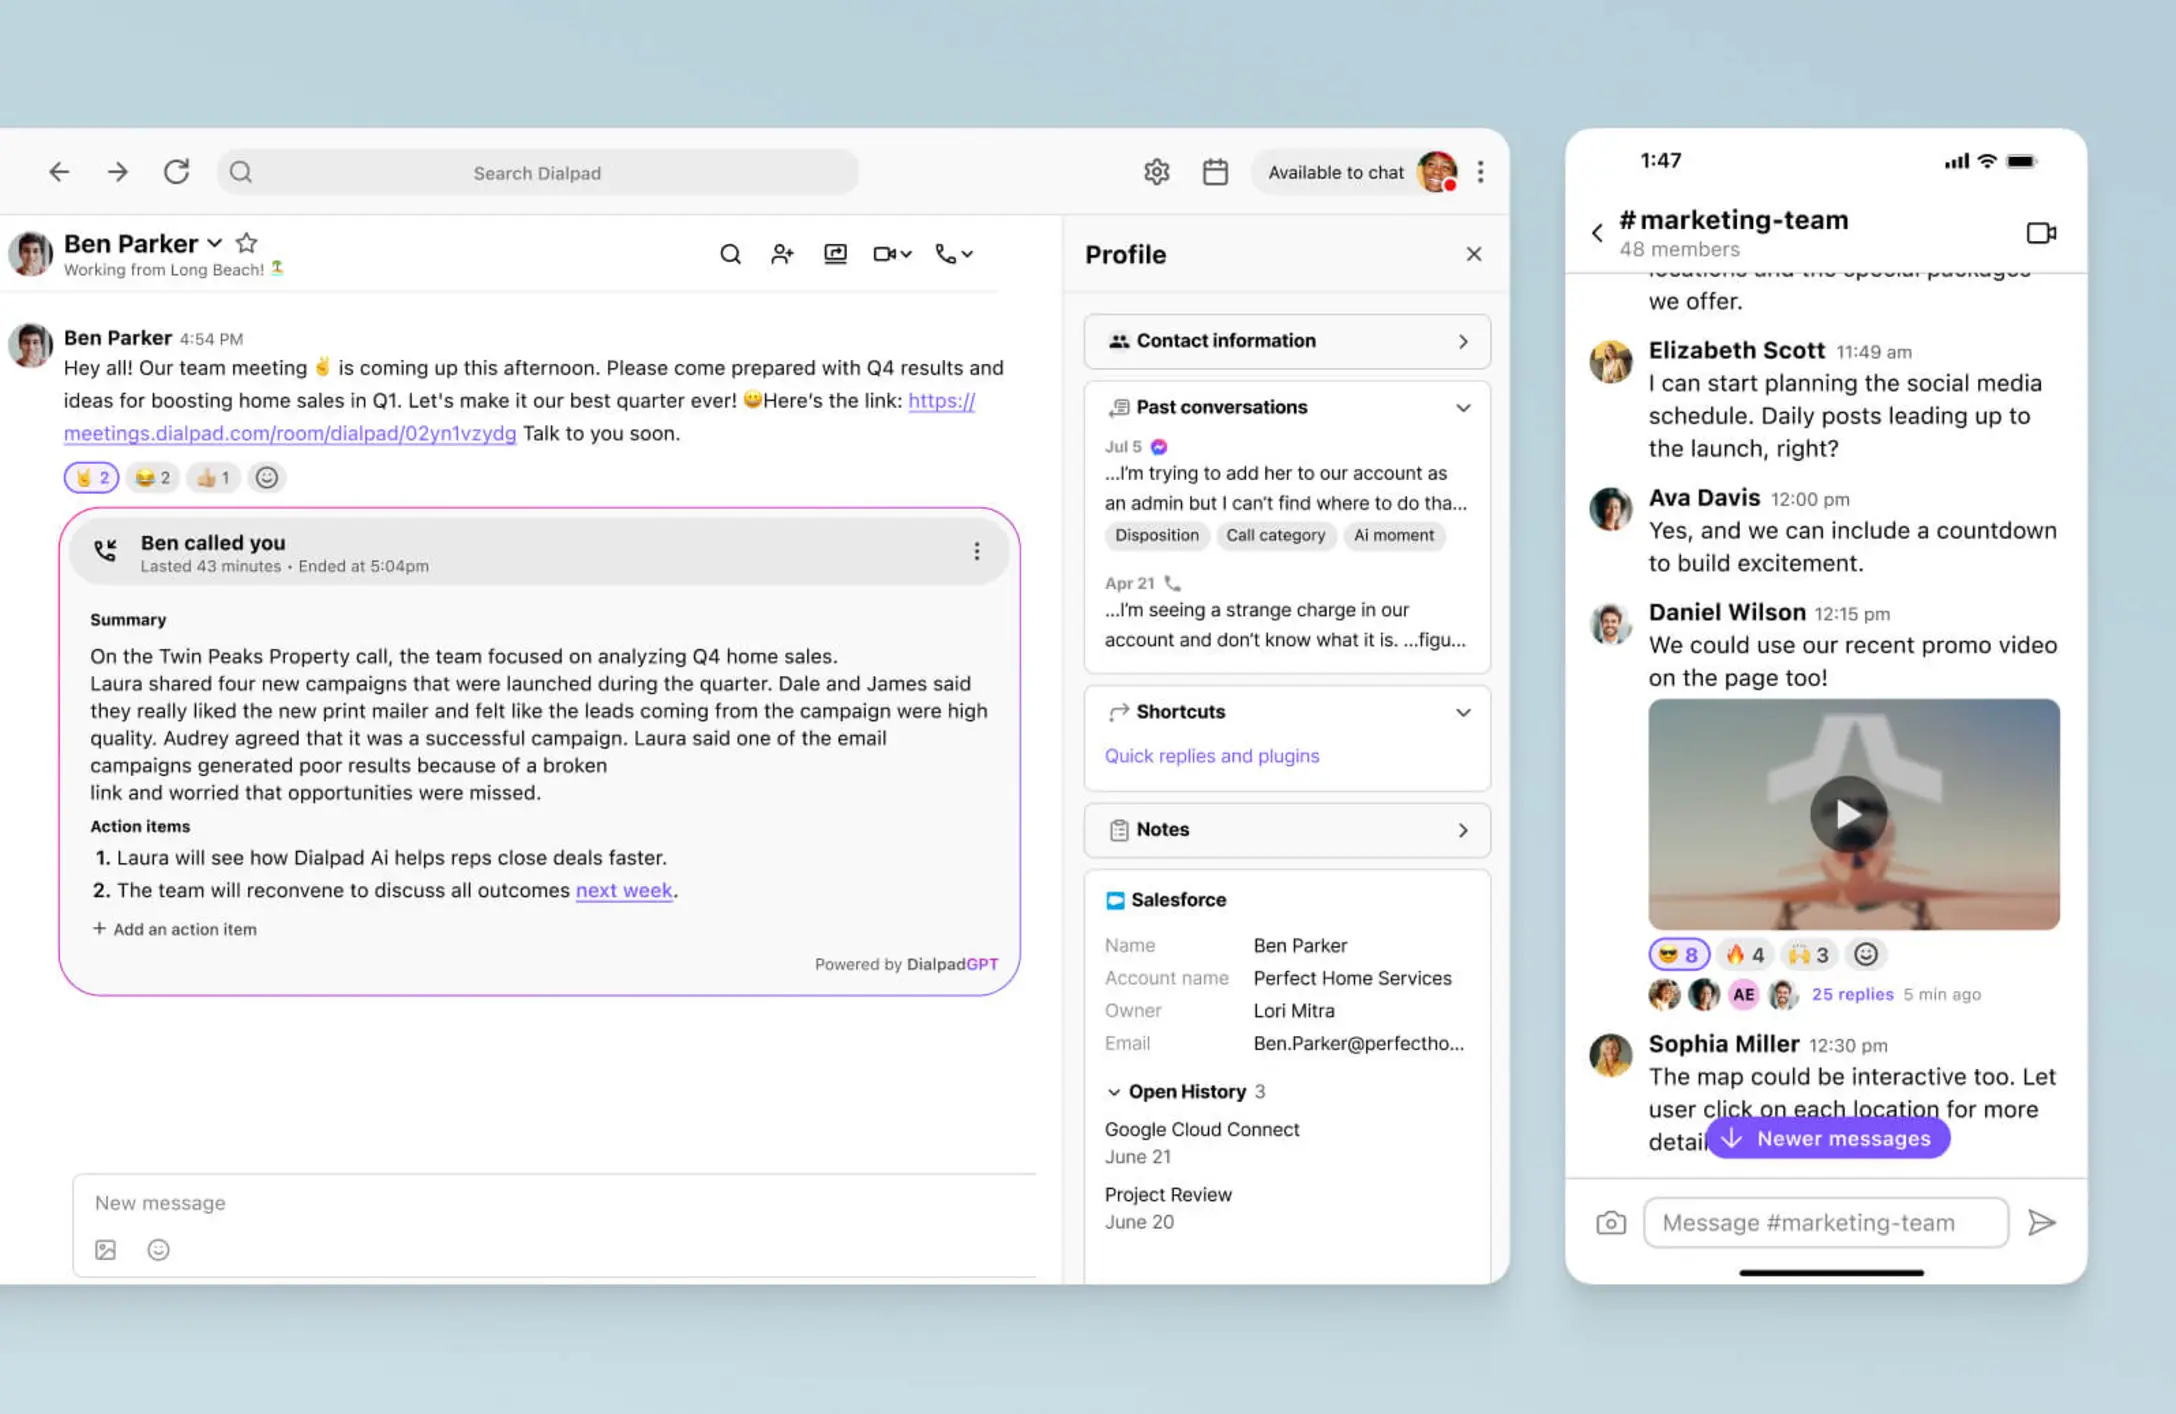Open the calendar from the top toolbar

pyautogui.click(x=1216, y=171)
